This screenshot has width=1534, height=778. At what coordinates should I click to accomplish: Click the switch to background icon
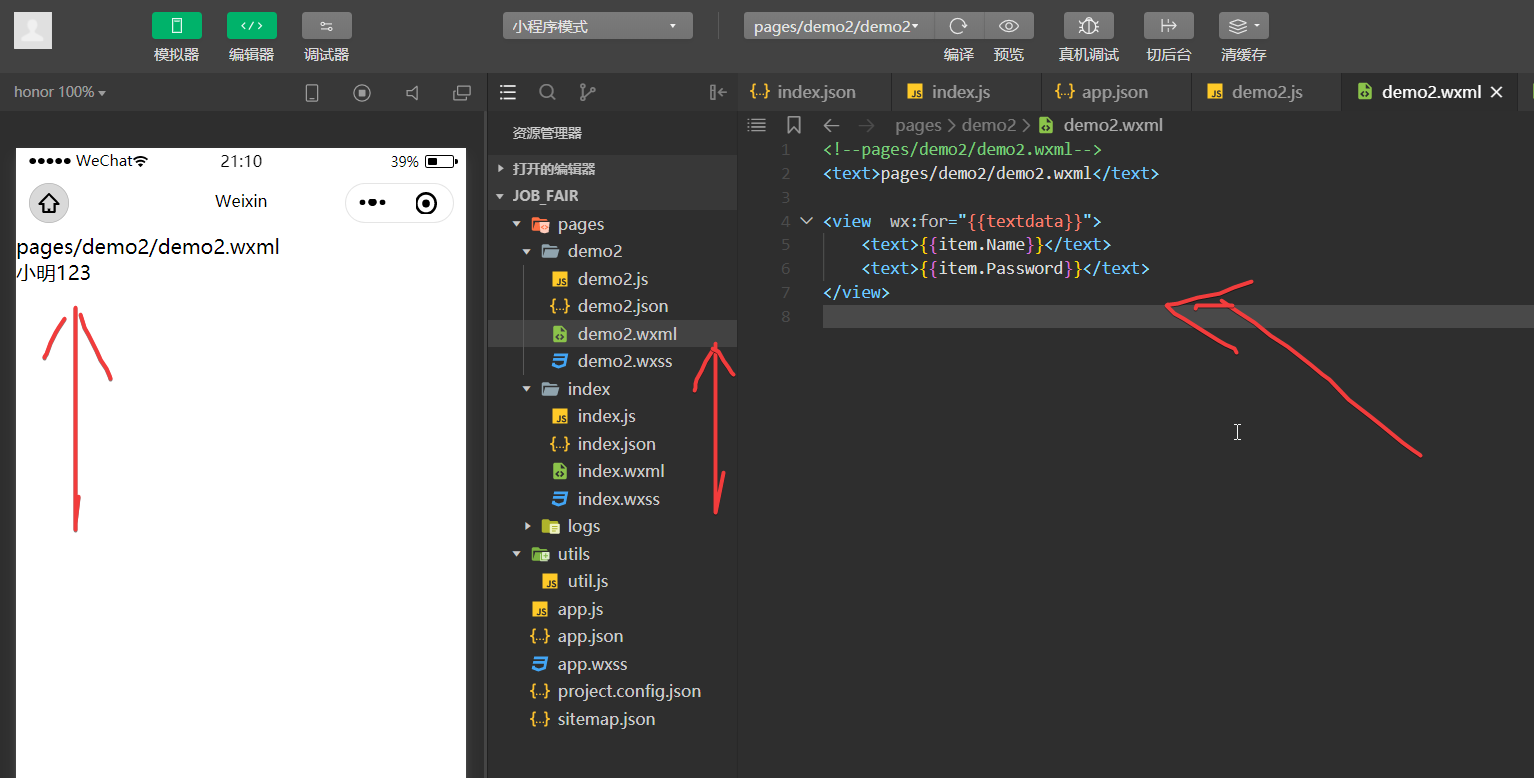coord(1169,26)
